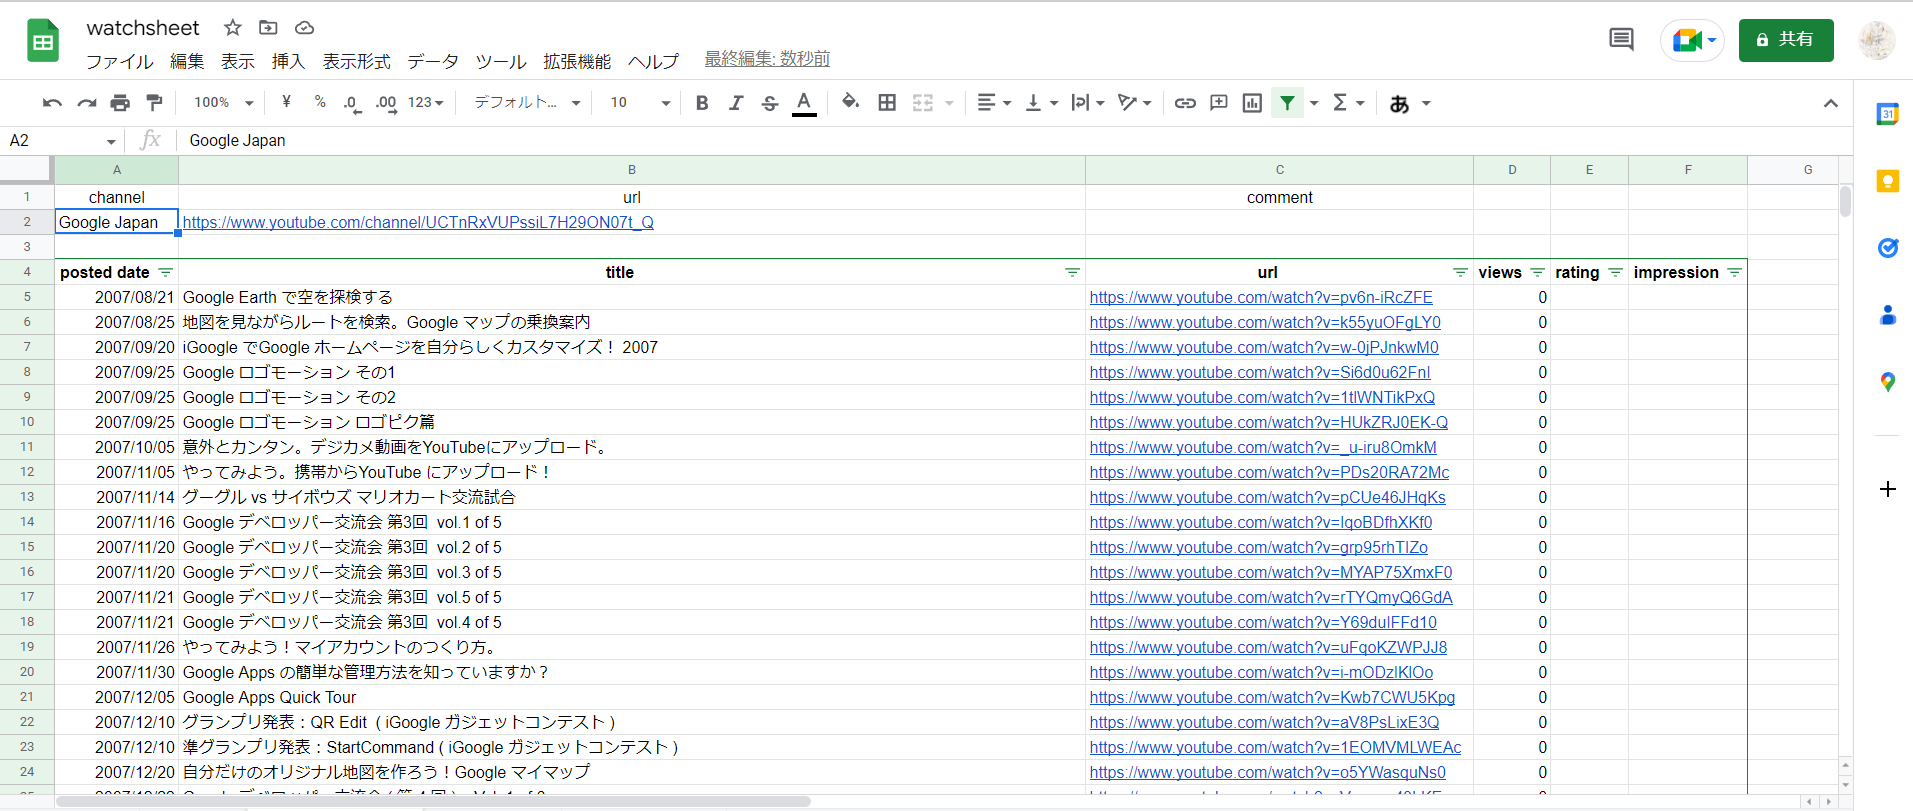Open the Name box dropdown arrow

pyautogui.click(x=111, y=141)
